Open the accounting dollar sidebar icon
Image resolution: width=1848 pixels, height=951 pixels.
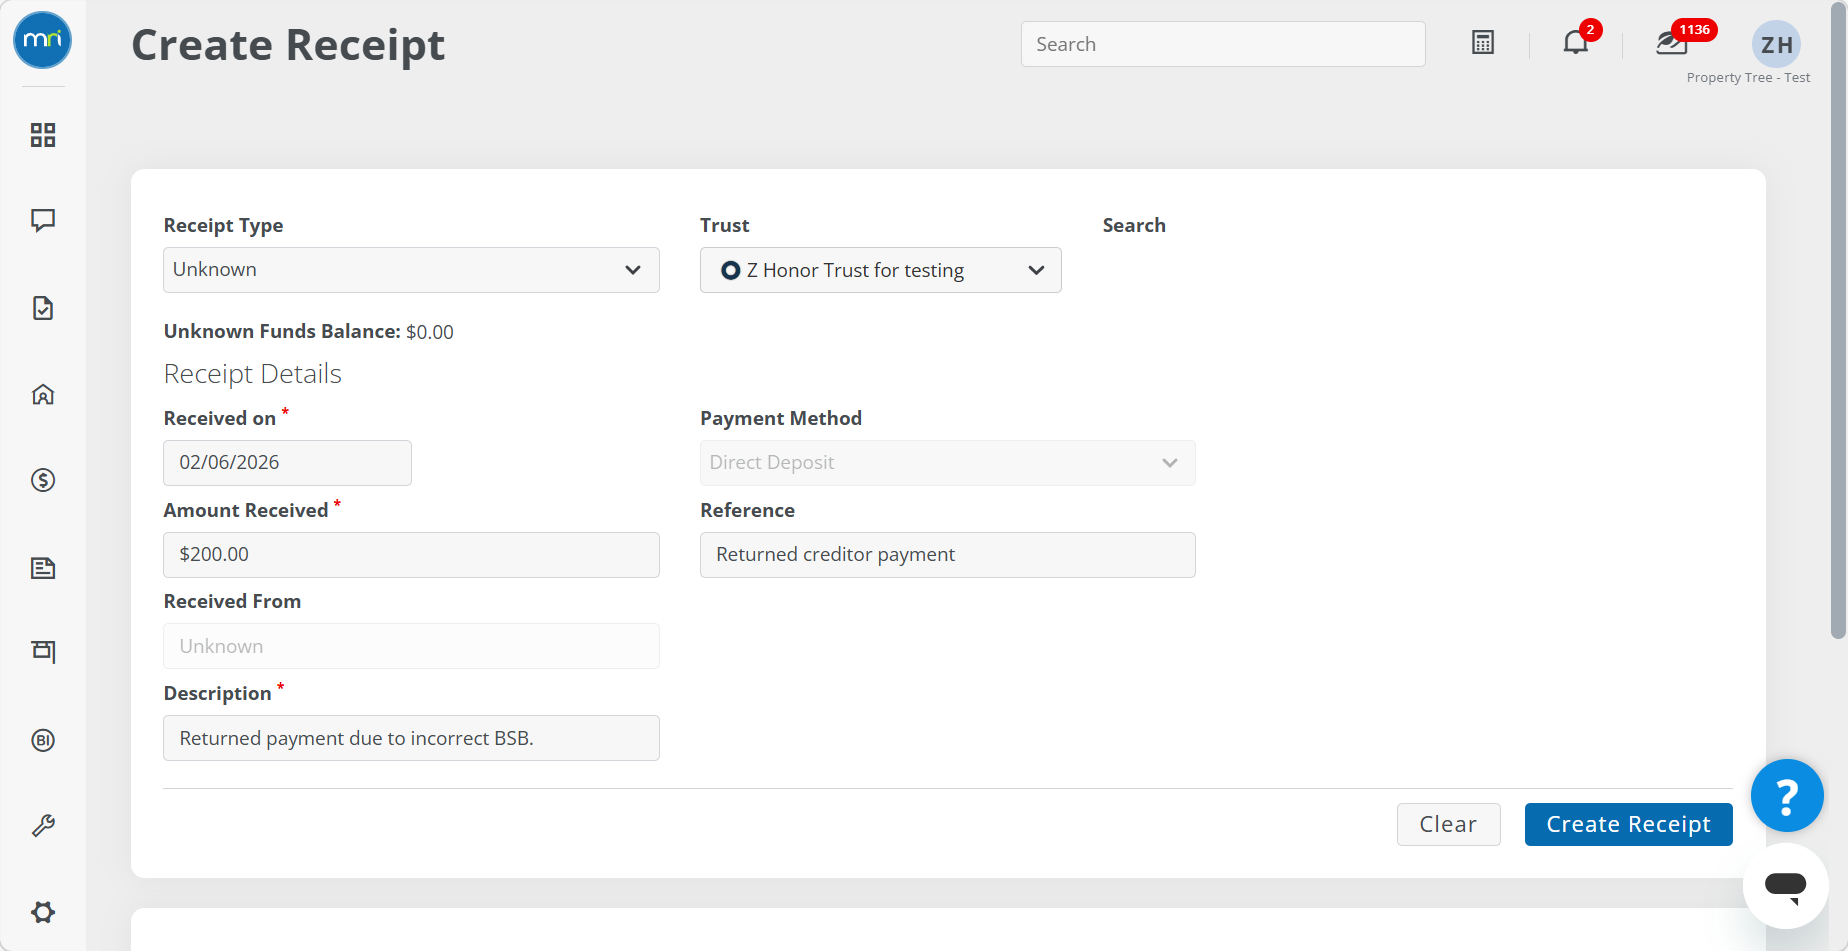[x=43, y=480]
